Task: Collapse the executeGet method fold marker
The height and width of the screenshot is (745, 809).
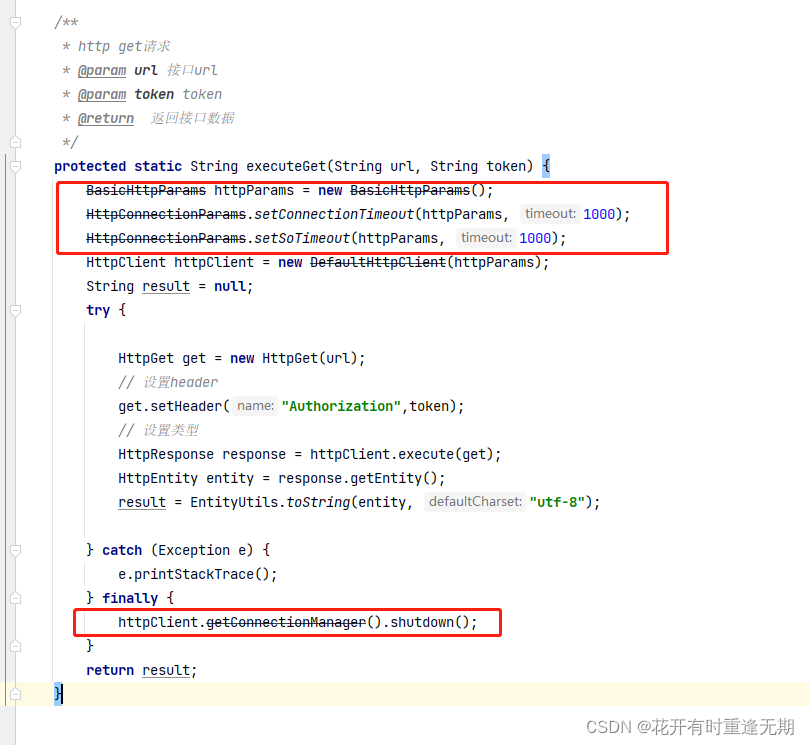Action: click(15, 166)
